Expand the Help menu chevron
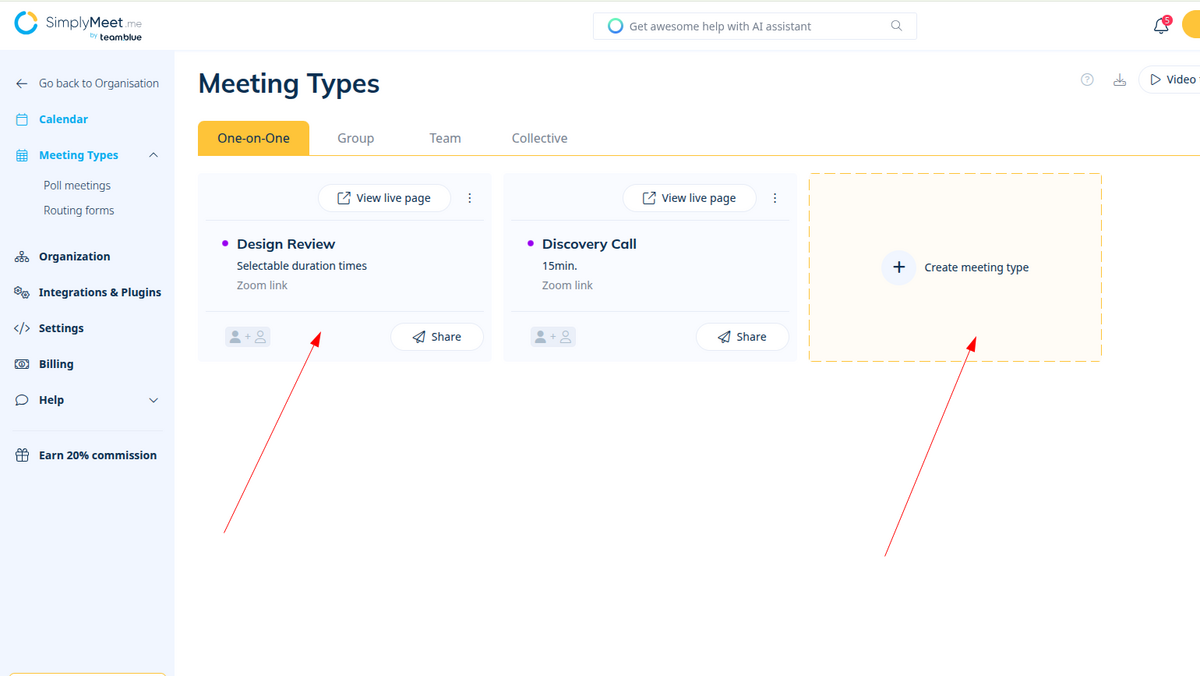This screenshot has width=1200, height=676. [x=153, y=401]
